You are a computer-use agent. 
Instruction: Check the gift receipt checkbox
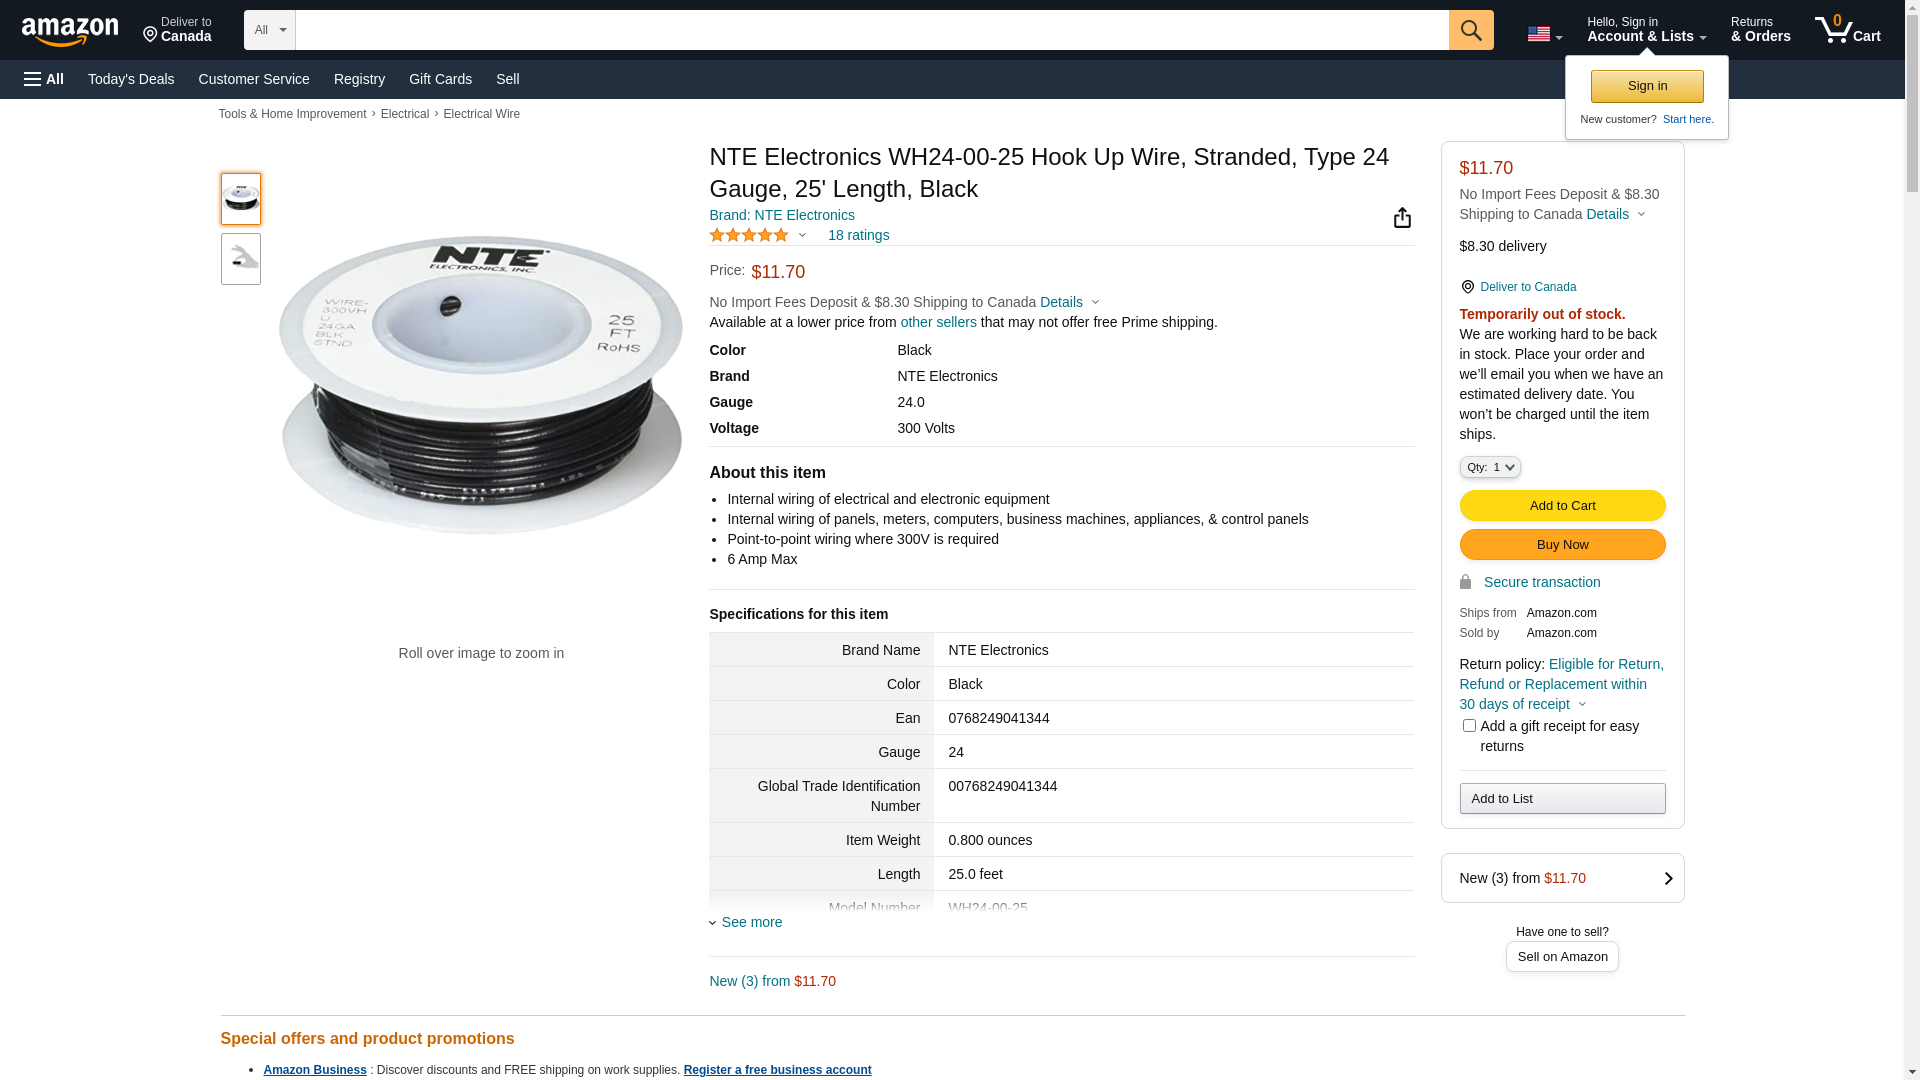click(x=1468, y=726)
